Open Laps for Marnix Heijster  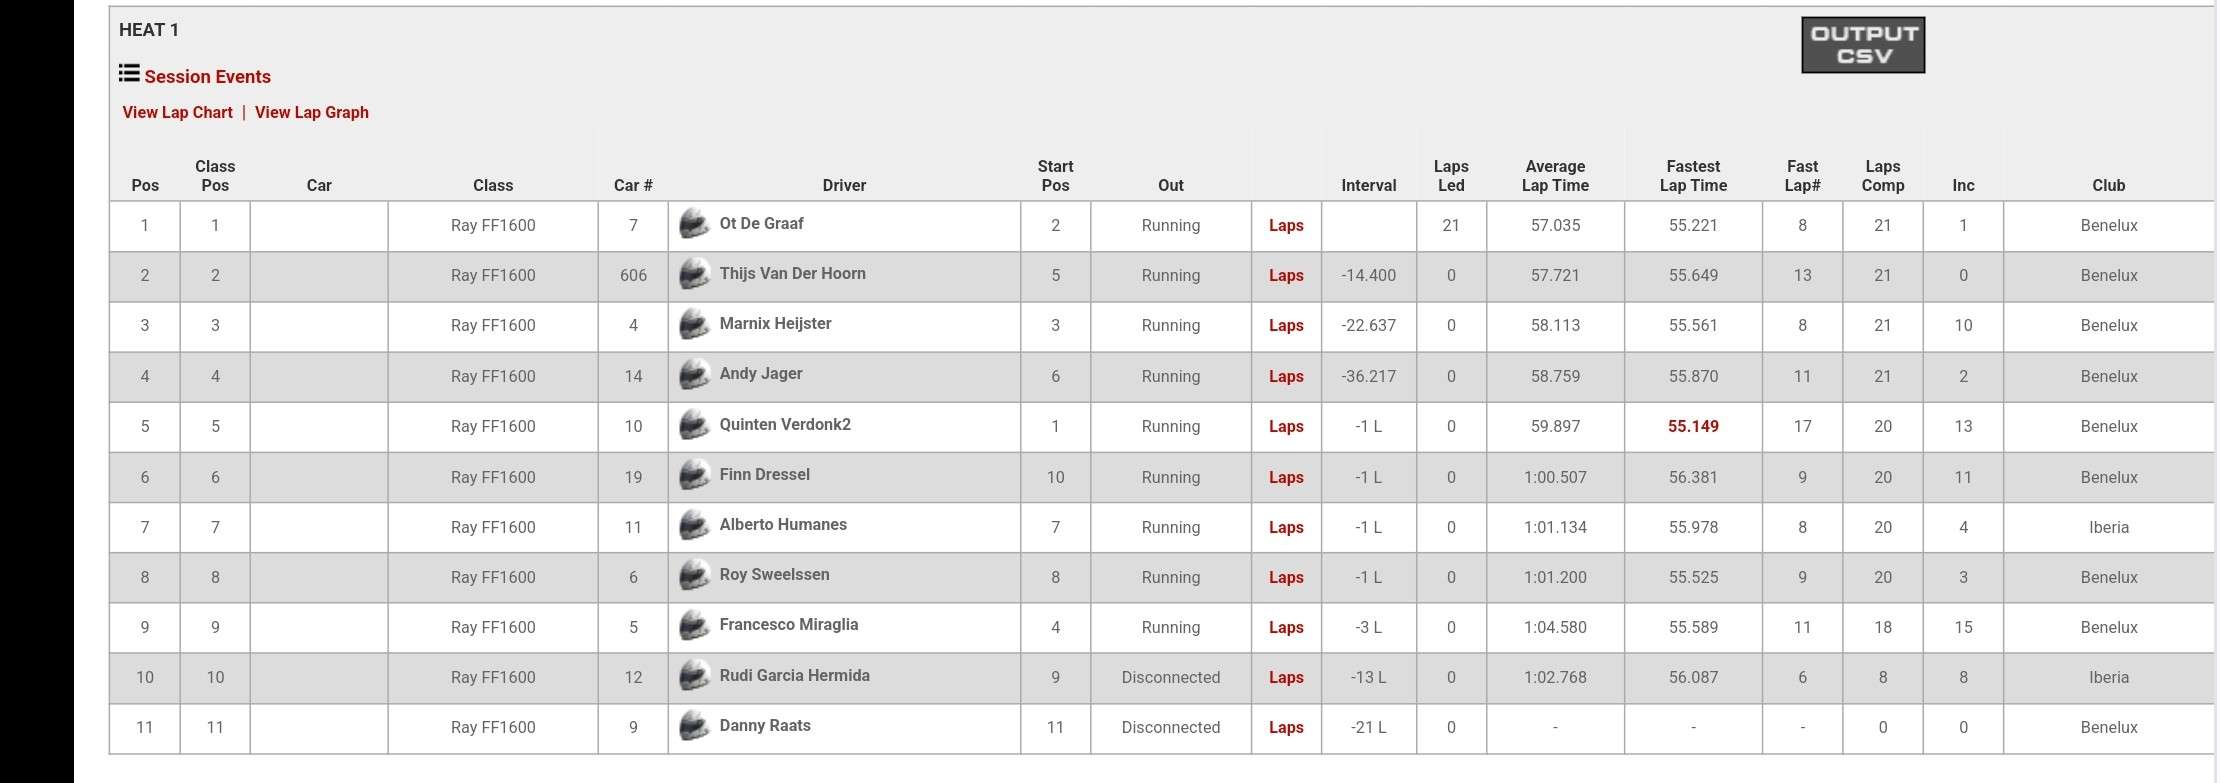(x=1286, y=326)
